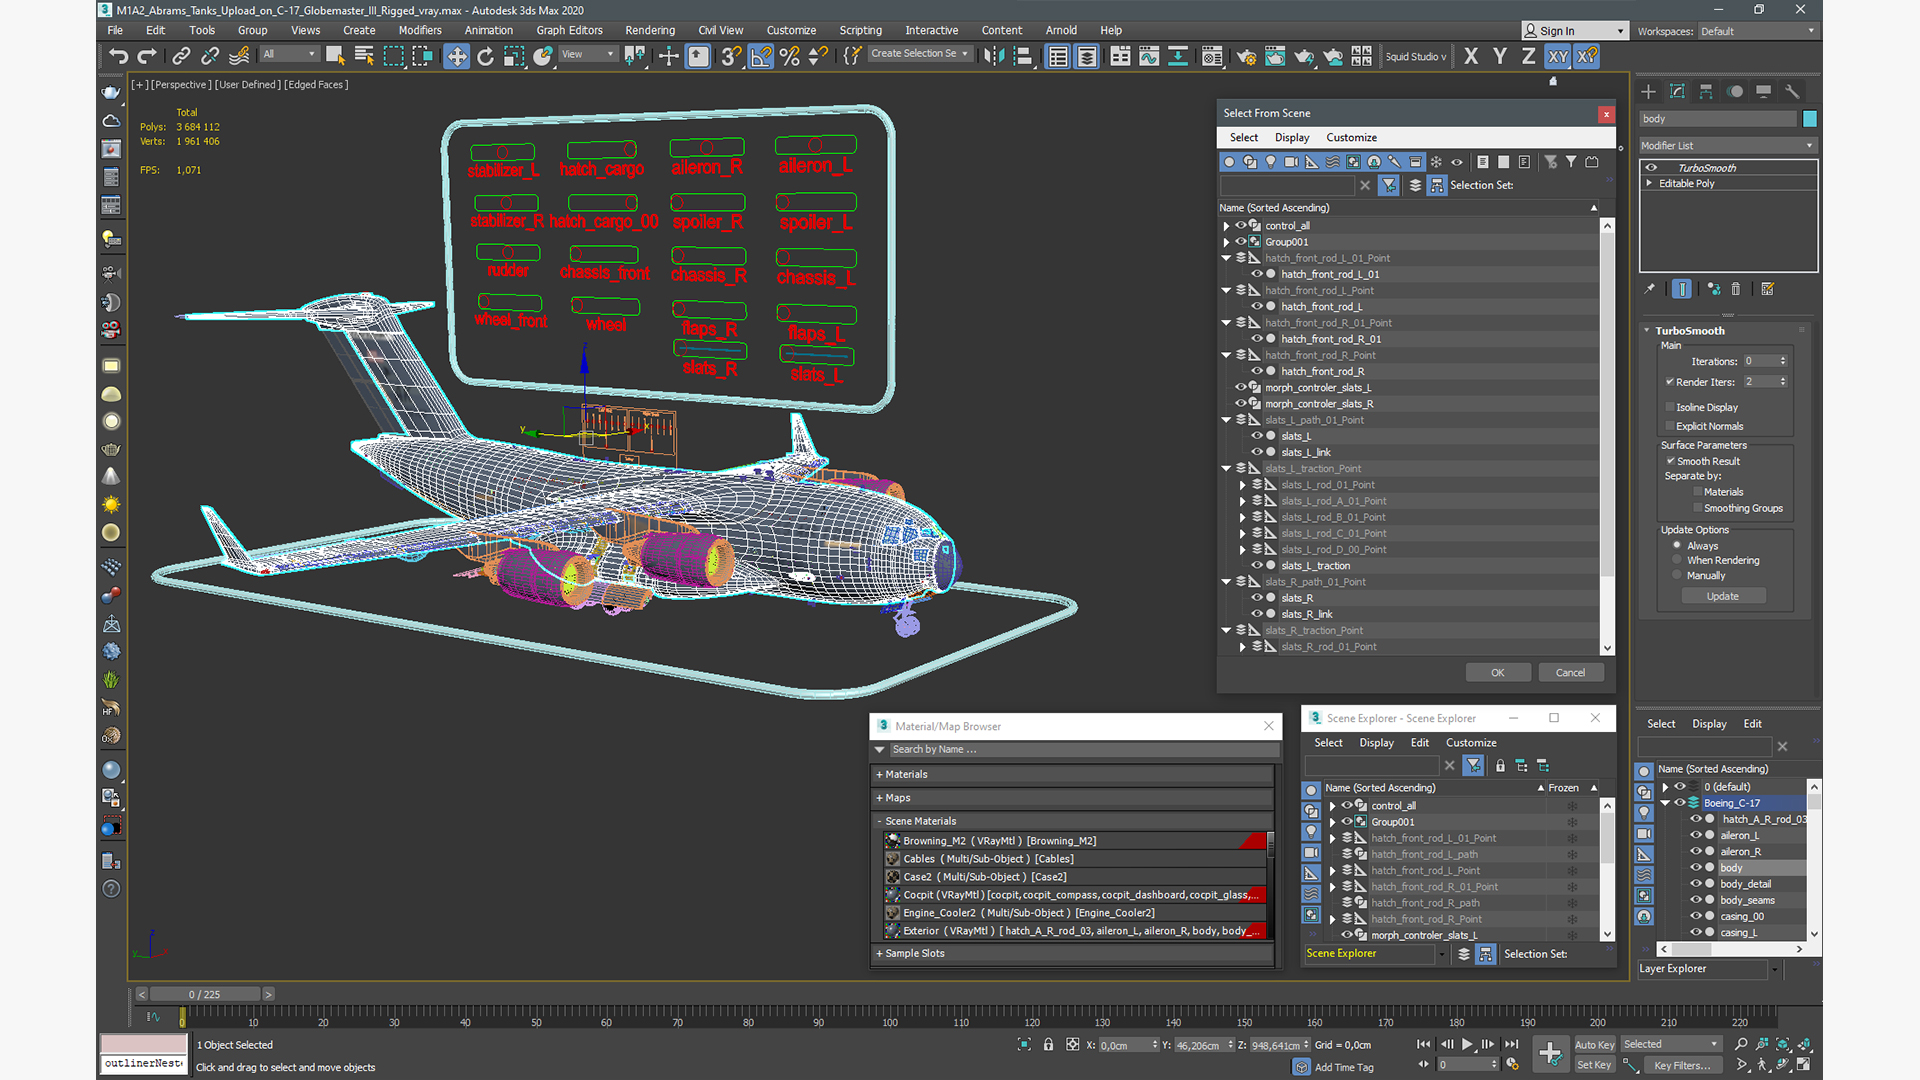
Task: Open the Workspaces Default dropdown
Action: click(1757, 31)
